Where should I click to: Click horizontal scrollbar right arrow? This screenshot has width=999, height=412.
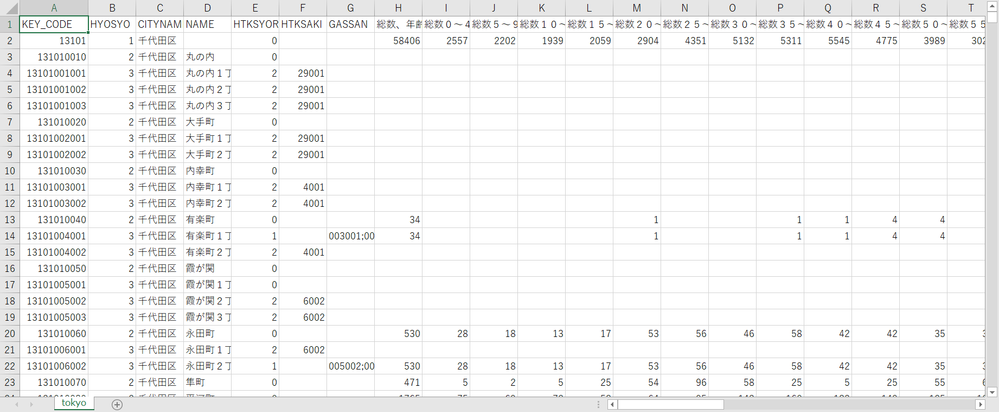click(x=980, y=404)
